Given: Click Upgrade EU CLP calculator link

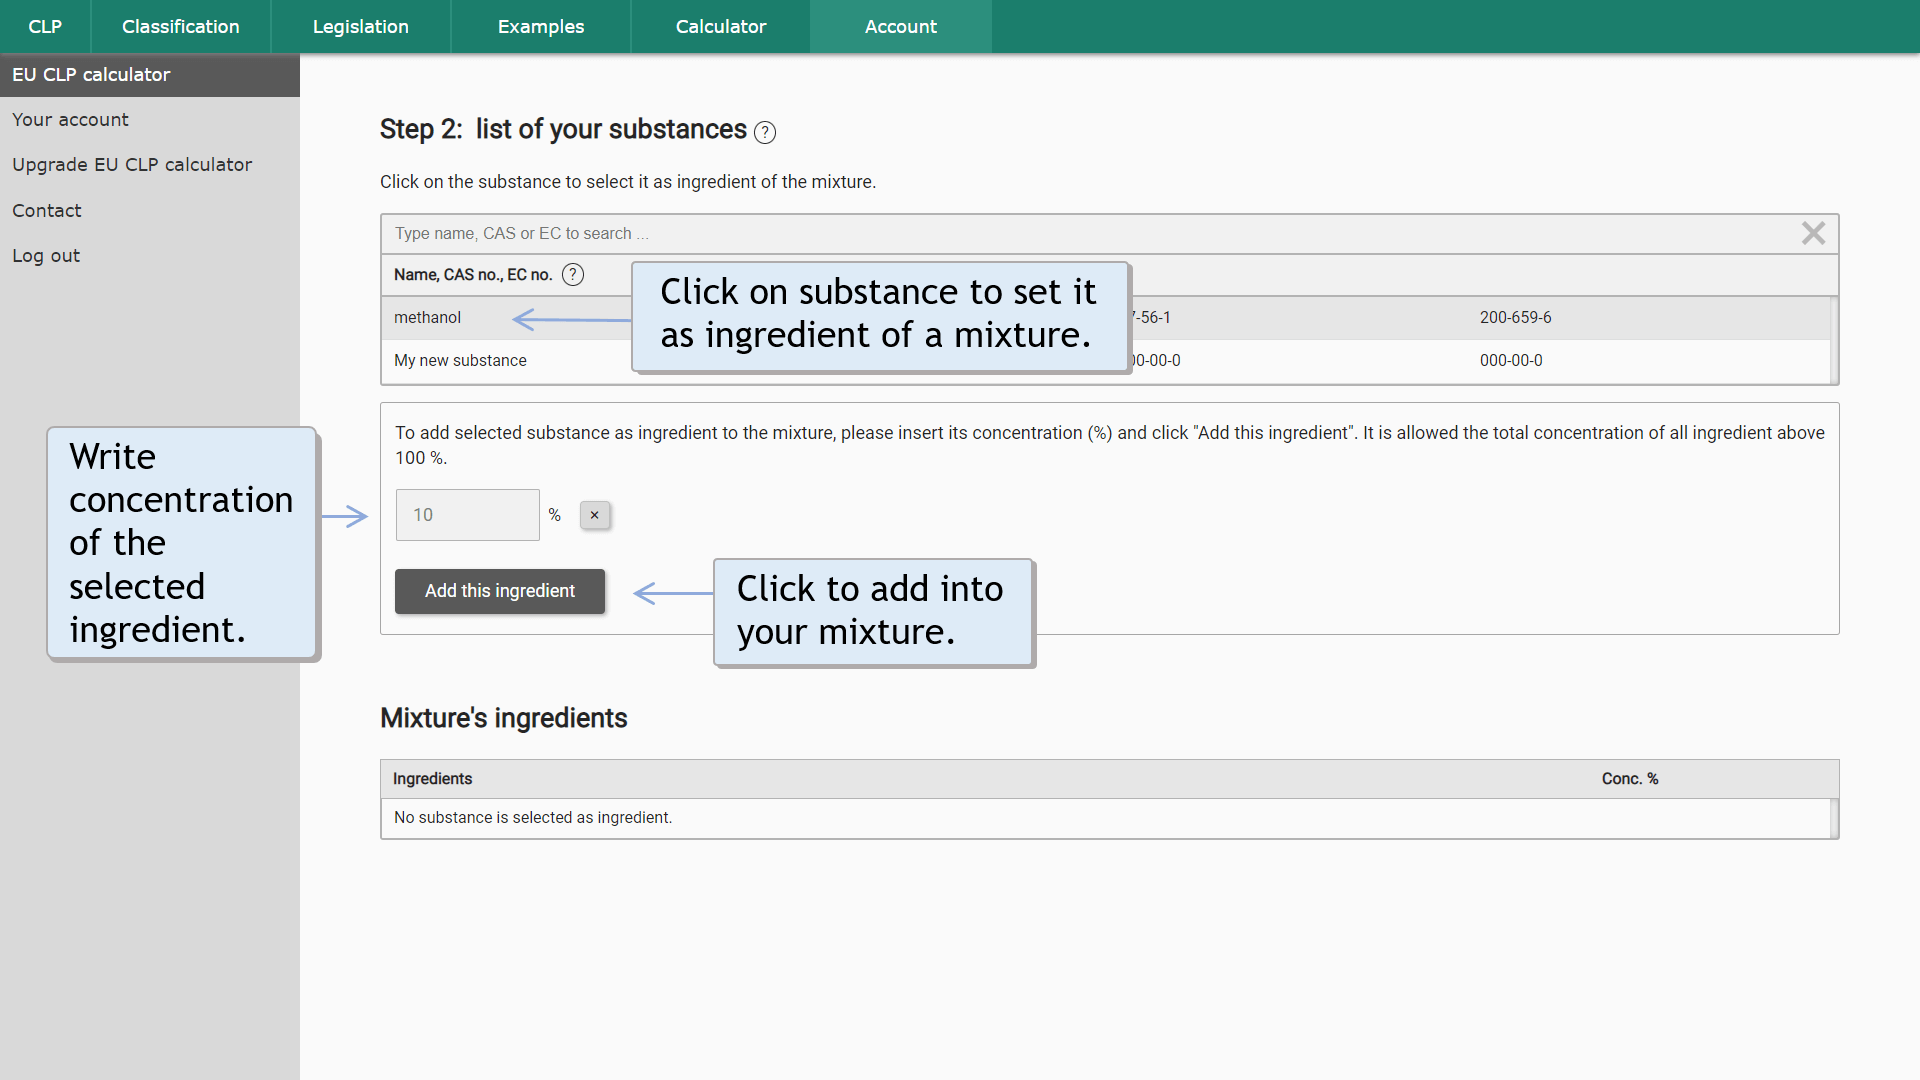Looking at the screenshot, I should click(x=132, y=165).
